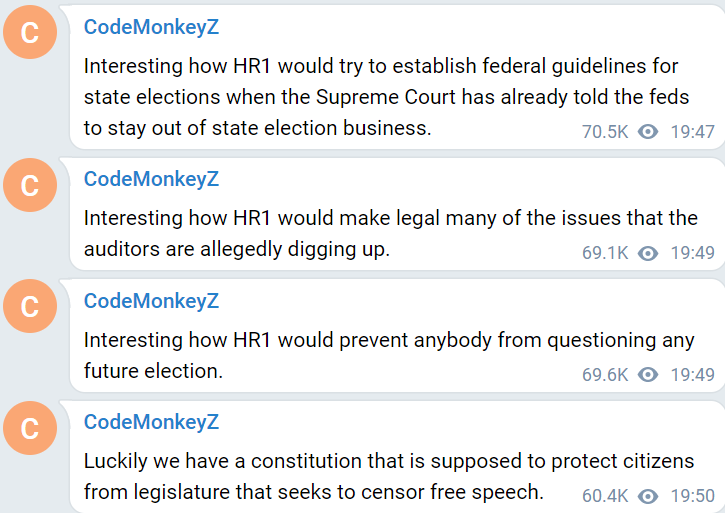Click the avatar beside the constitution message
725x513 pixels.
30,429
